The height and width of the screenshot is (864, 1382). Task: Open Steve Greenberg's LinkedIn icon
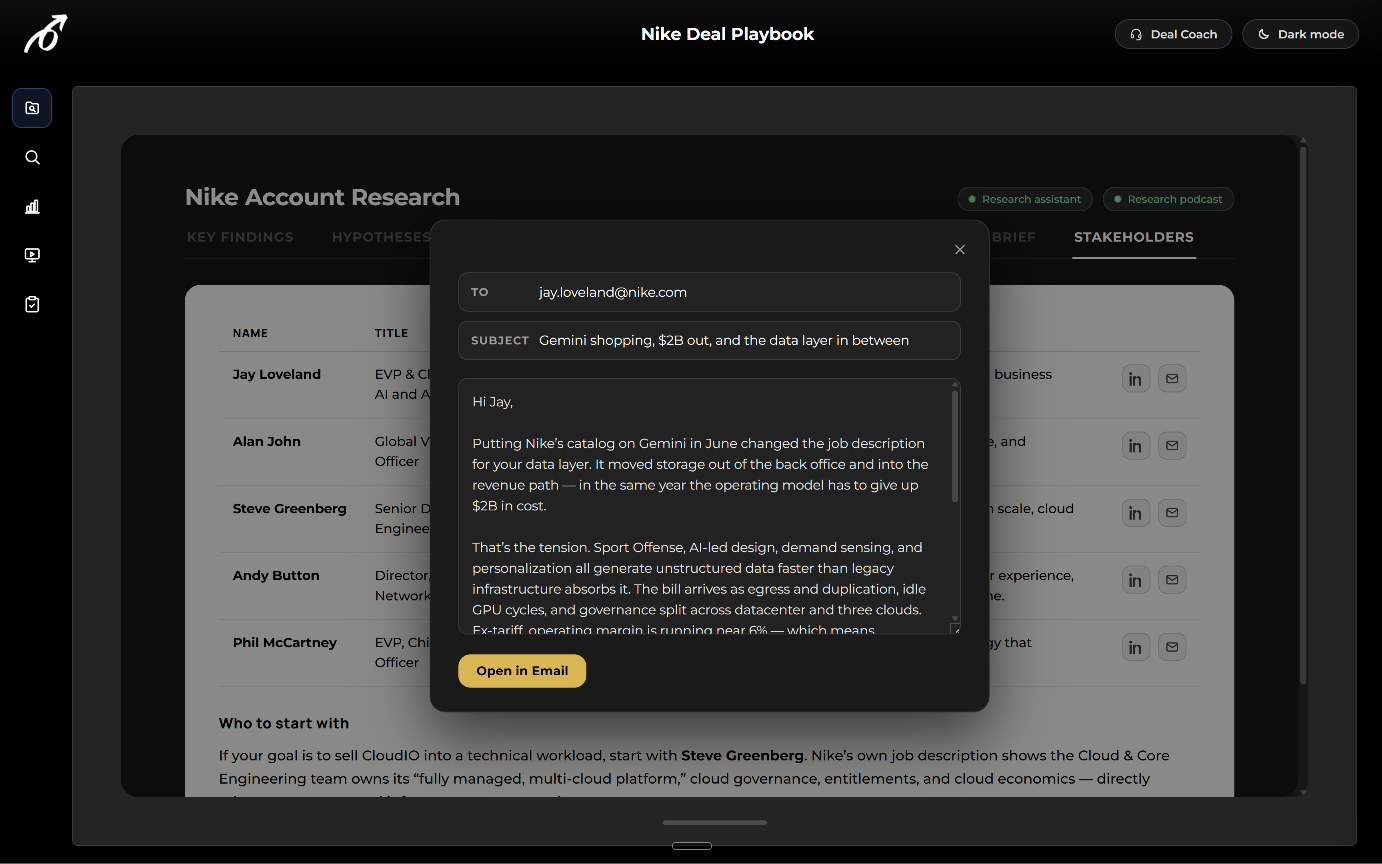(x=1135, y=513)
